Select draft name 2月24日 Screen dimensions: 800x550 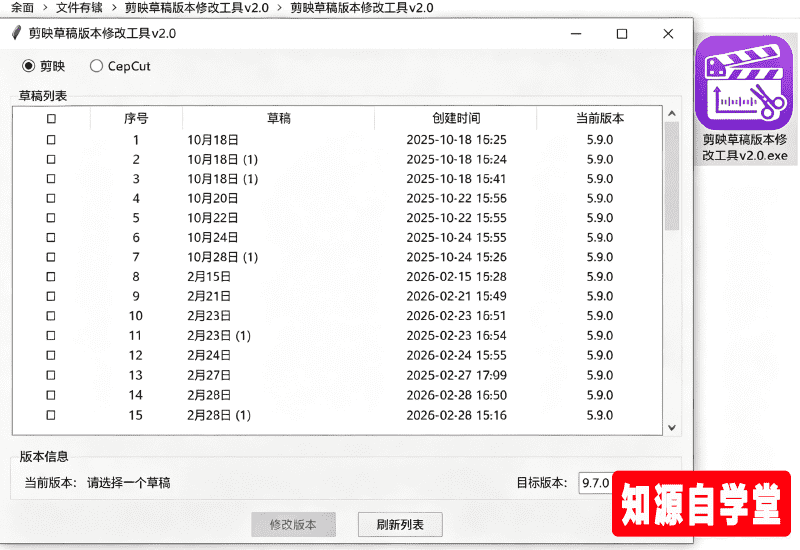(209, 355)
